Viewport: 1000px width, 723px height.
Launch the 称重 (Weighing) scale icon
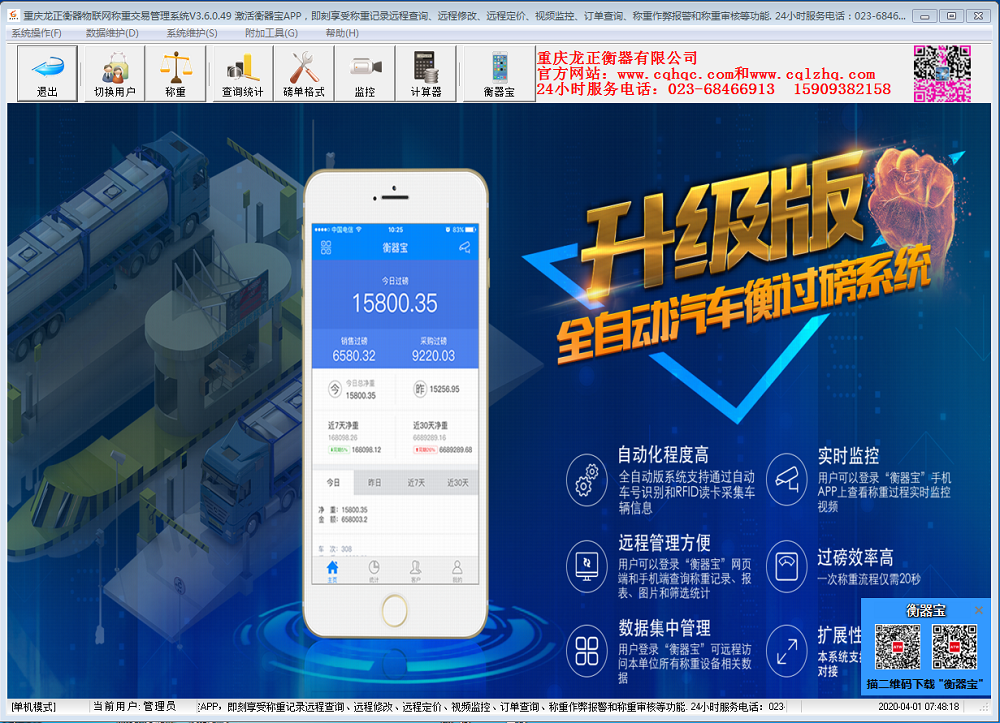[x=176, y=74]
